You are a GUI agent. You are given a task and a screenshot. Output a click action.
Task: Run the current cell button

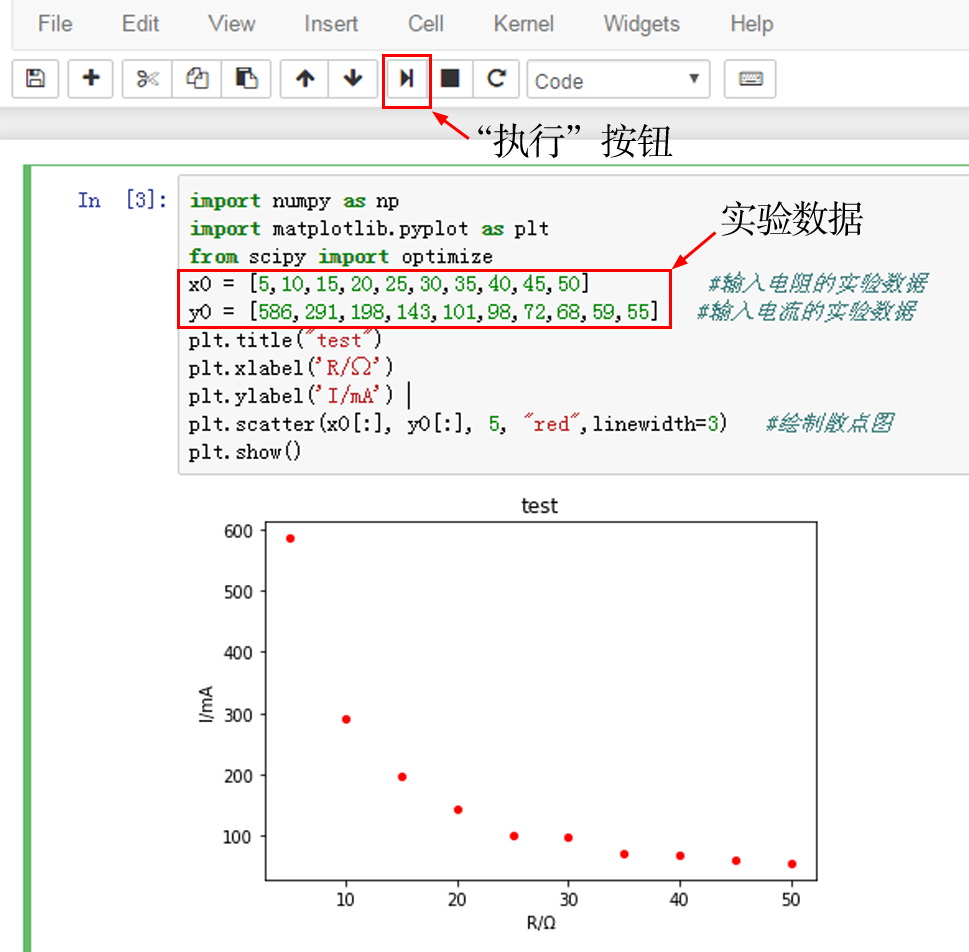click(x=407, y=79)
